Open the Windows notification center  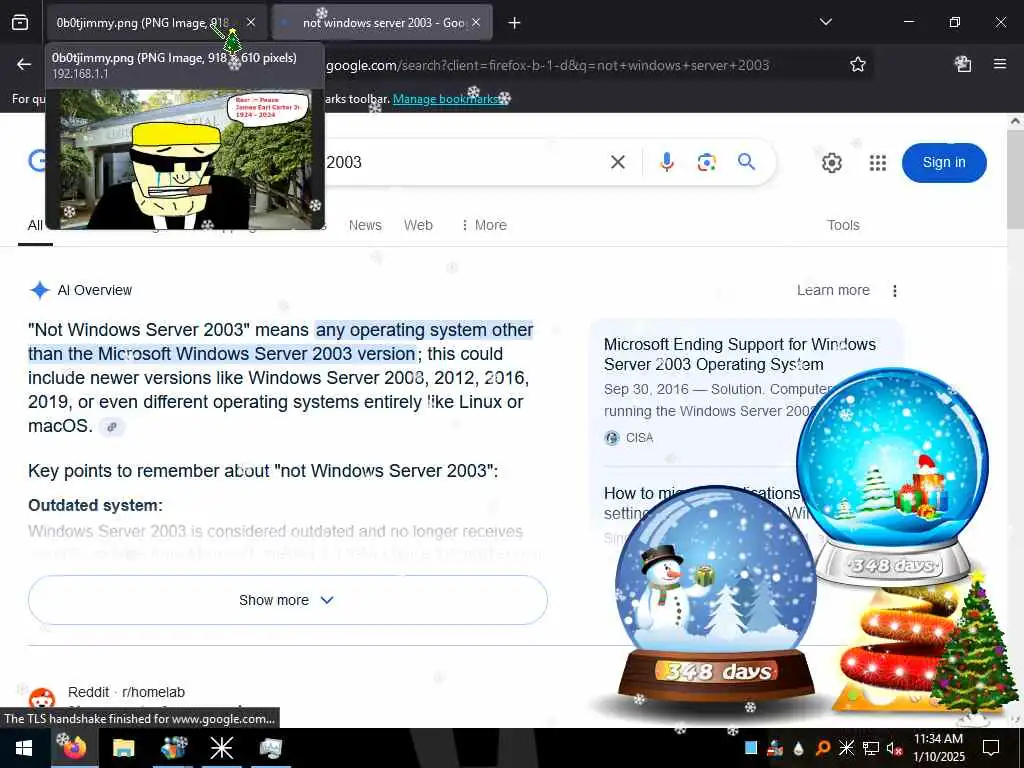coord(991,748)
